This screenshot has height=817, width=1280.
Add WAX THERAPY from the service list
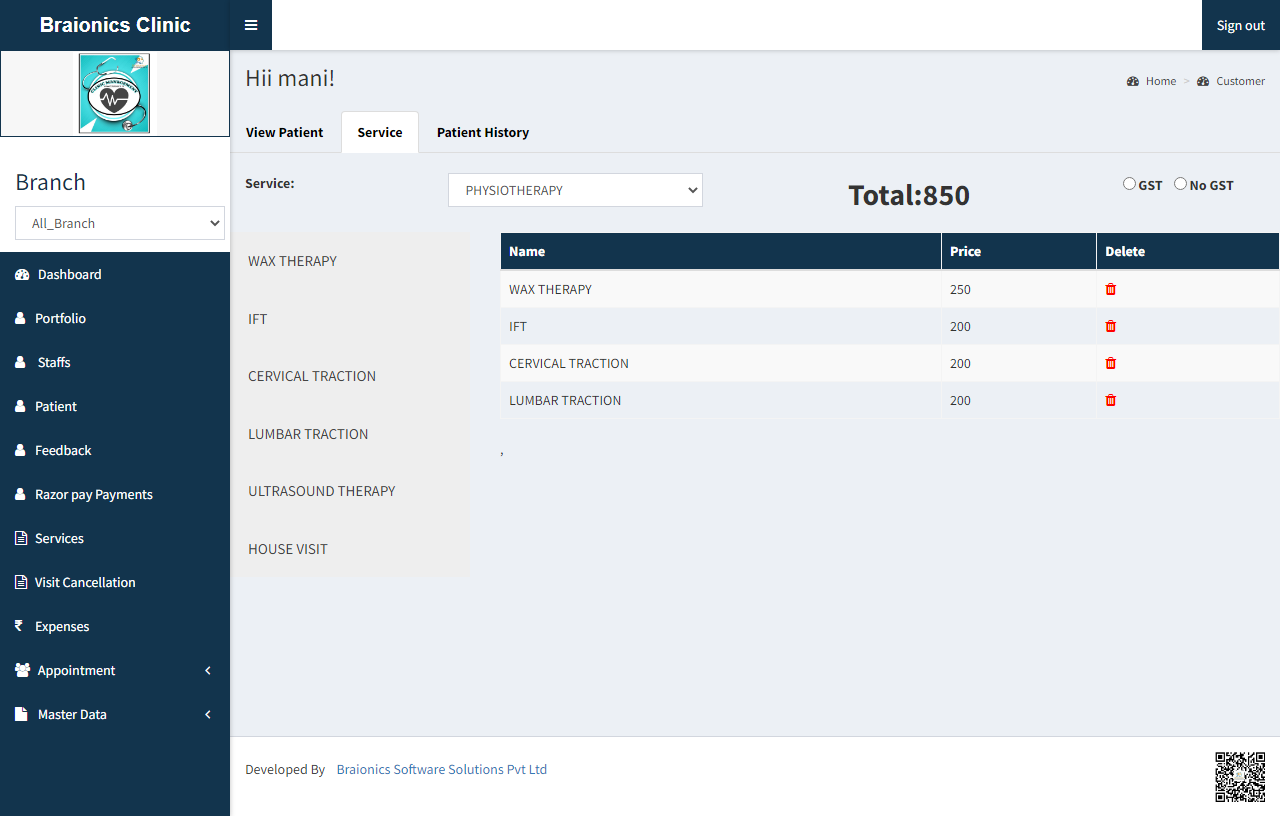point(292,261)
